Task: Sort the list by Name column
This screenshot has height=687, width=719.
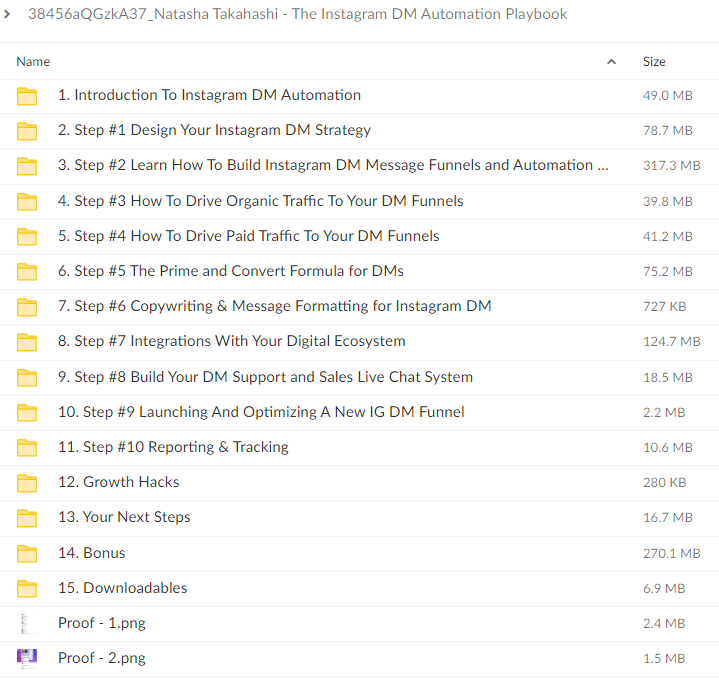Action: click(x=33, y=61)
